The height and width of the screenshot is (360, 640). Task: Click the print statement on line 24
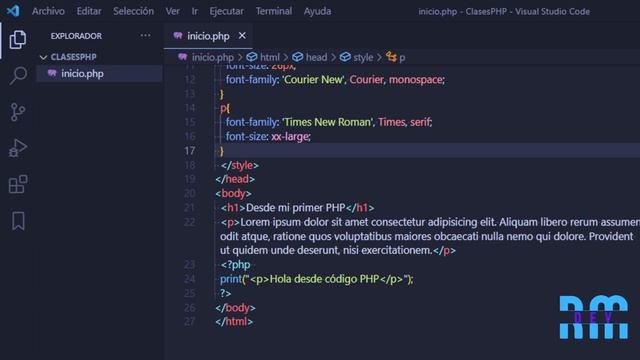pyautogui.click(x=316, y=279)
